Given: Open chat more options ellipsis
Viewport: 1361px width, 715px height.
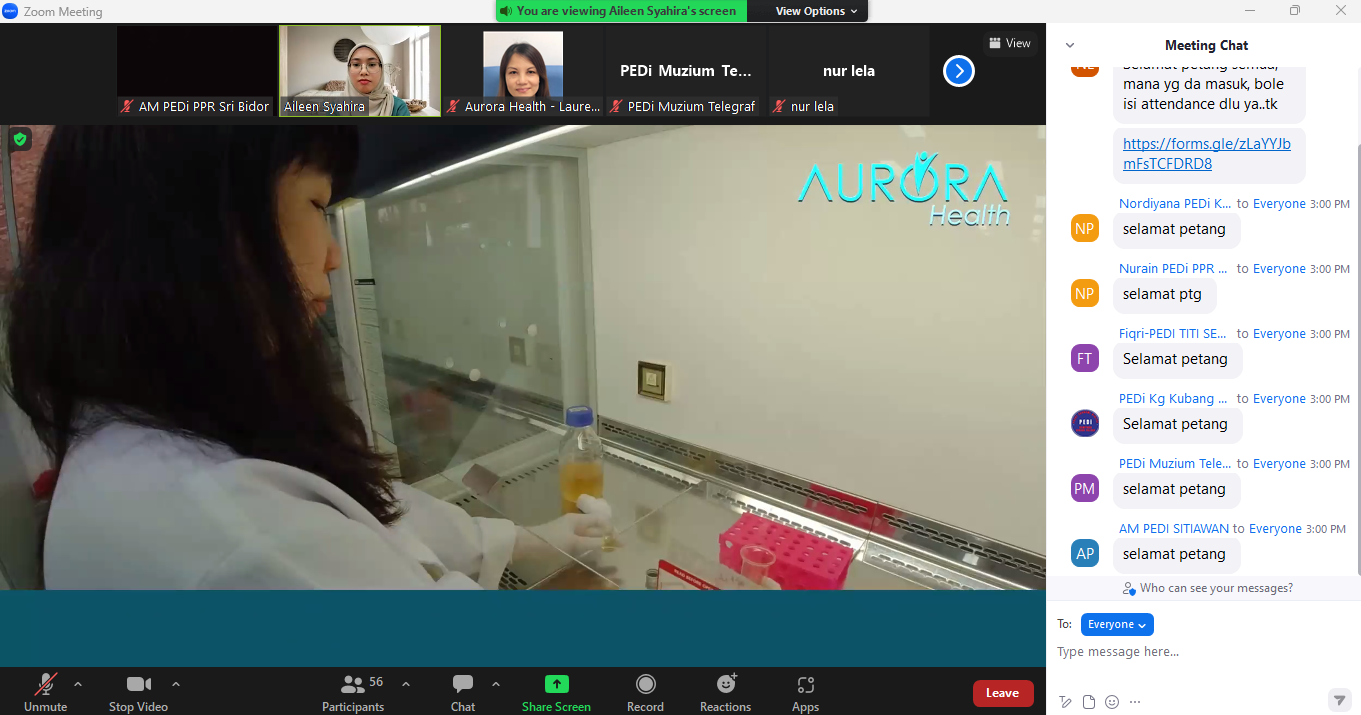Looking at the screenshot, I should tap(1135, 702).
